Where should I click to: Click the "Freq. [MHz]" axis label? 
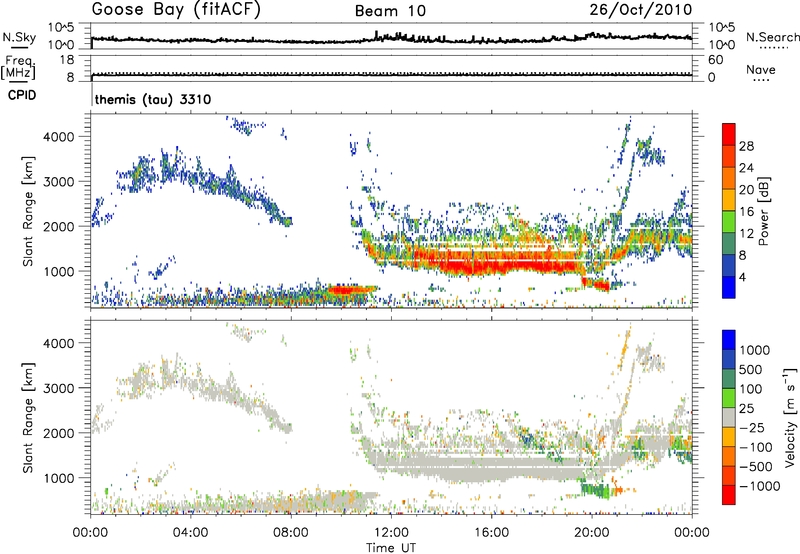(19, 68)
